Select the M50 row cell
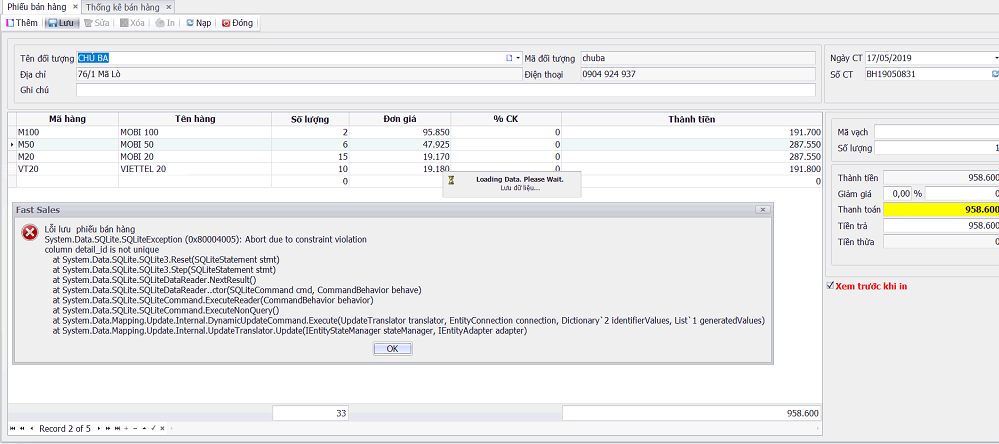This screenshot has width=999, height=444. pos(67,145)
